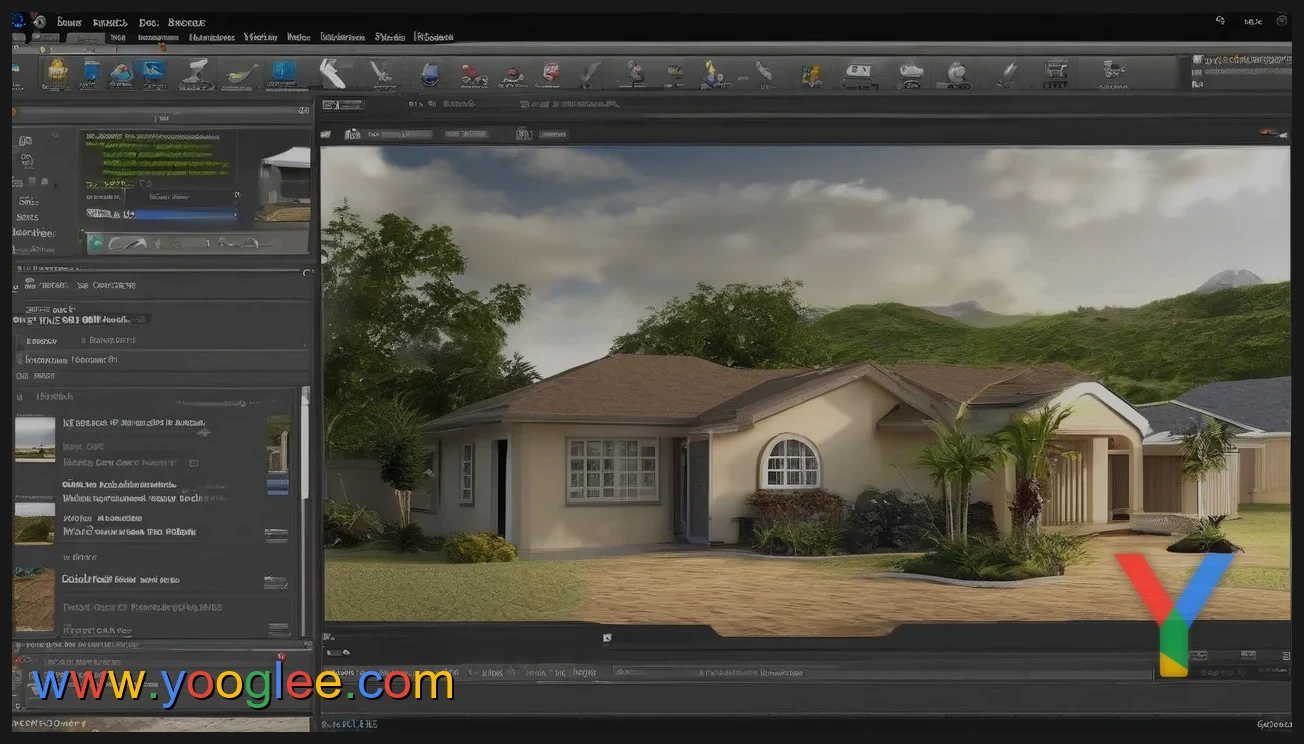Open the dropdown in the viewport's top toolbar
The height and width of the screenshot is (744, 1304).
468,132
